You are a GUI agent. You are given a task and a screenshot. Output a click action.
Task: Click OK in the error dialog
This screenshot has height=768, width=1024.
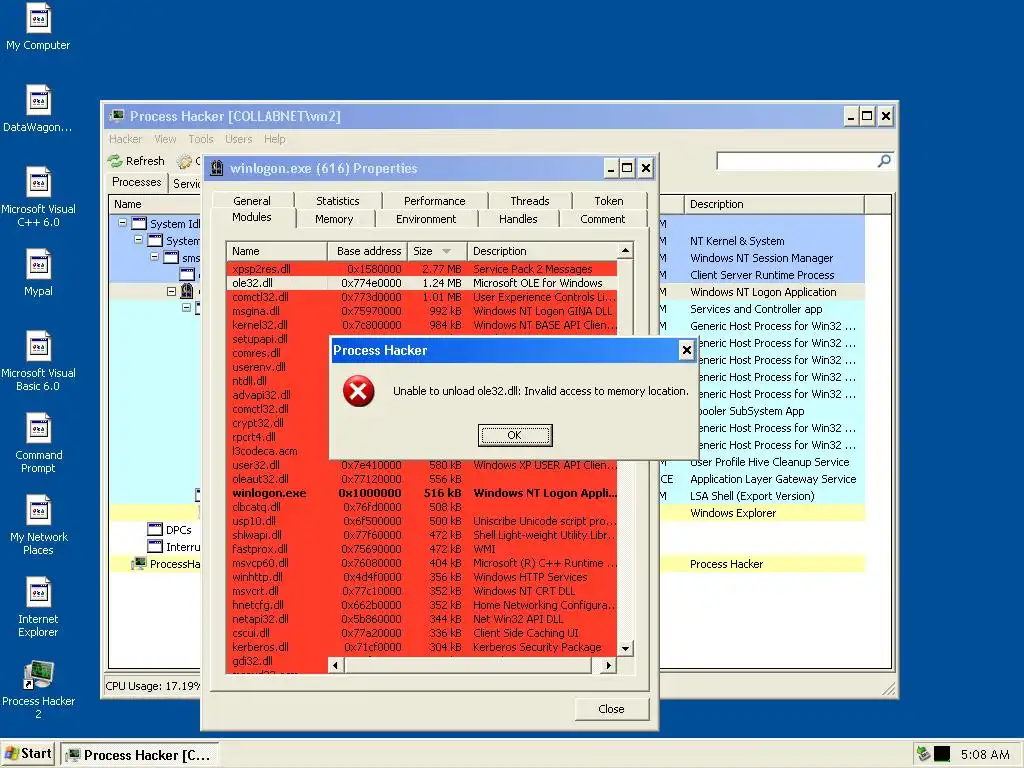pos(515,435)
